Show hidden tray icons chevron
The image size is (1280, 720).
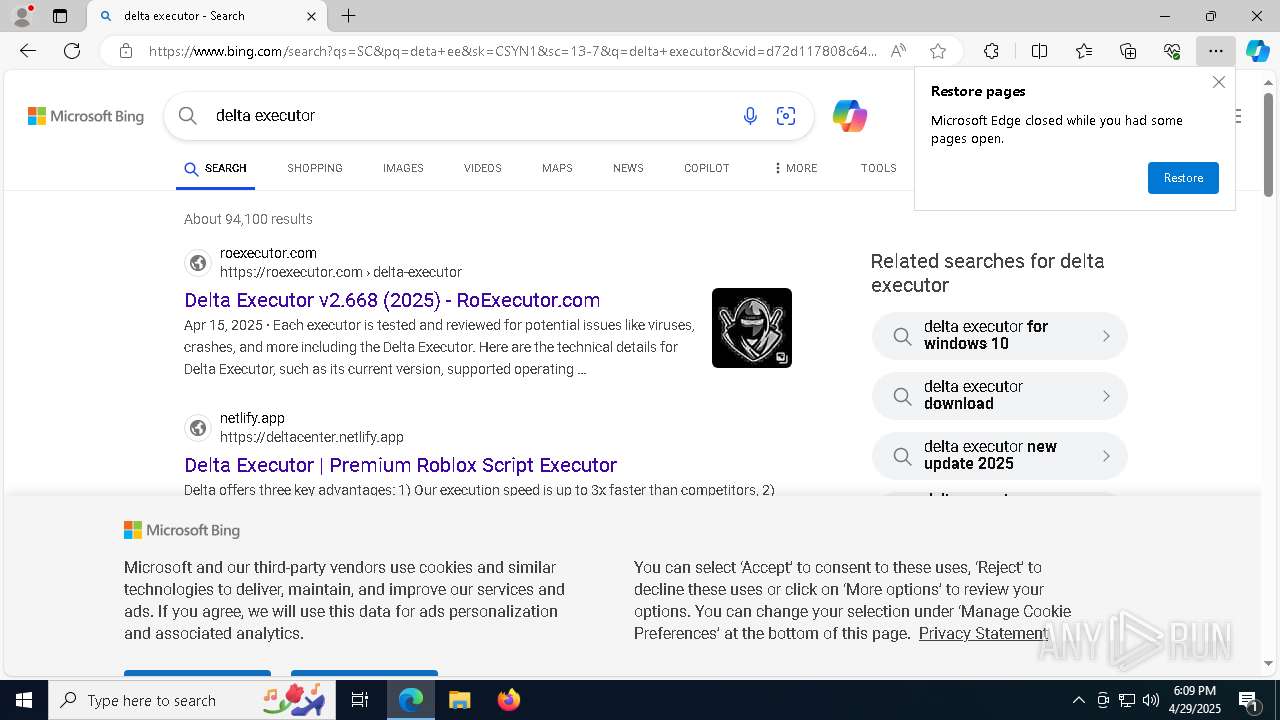(x=1078, y=700)
